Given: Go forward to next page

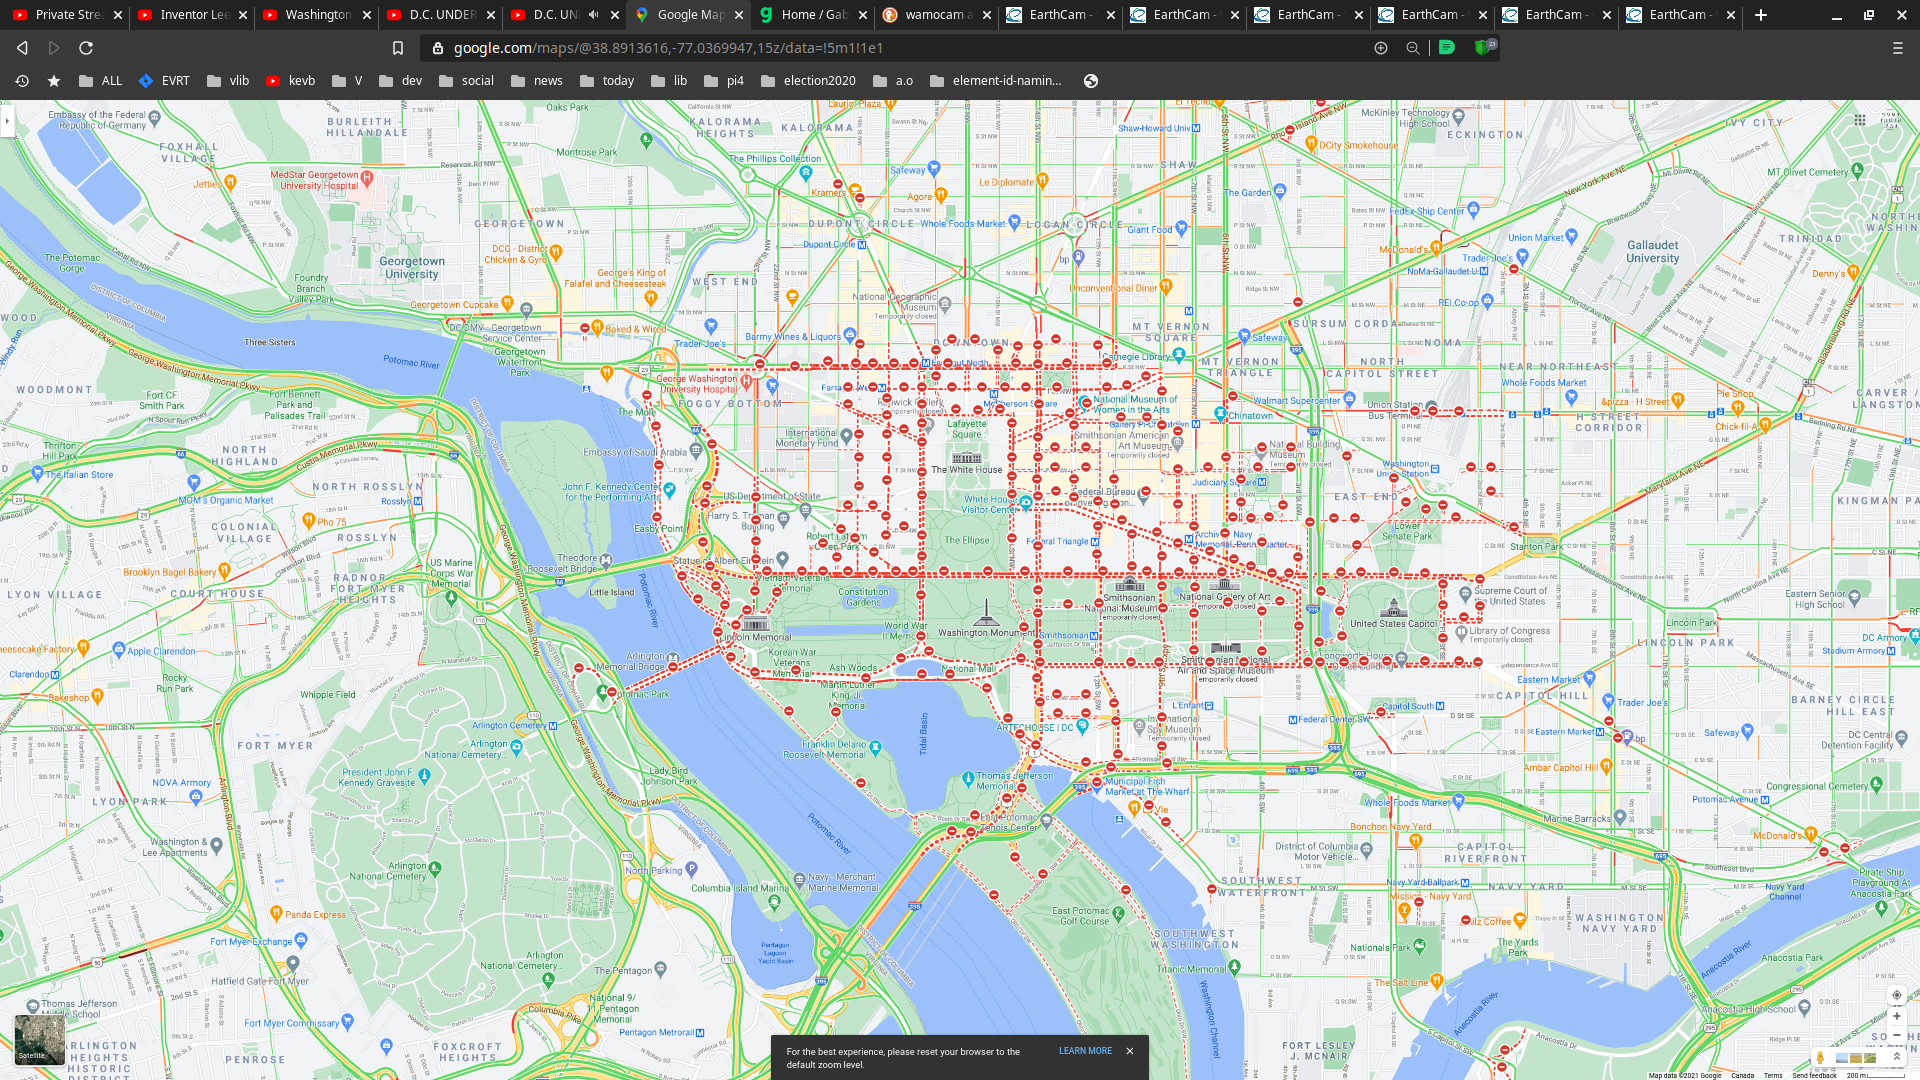Looking at the screenshot, I should 54,48.
